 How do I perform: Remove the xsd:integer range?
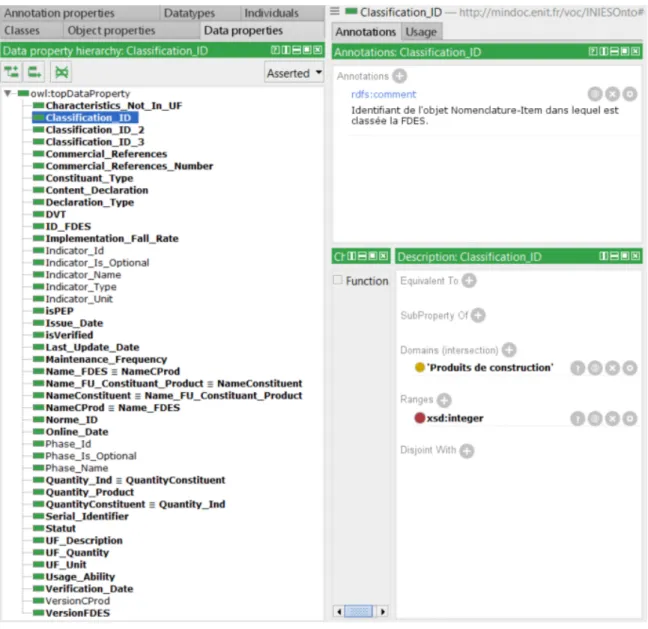tap(612, 419)
